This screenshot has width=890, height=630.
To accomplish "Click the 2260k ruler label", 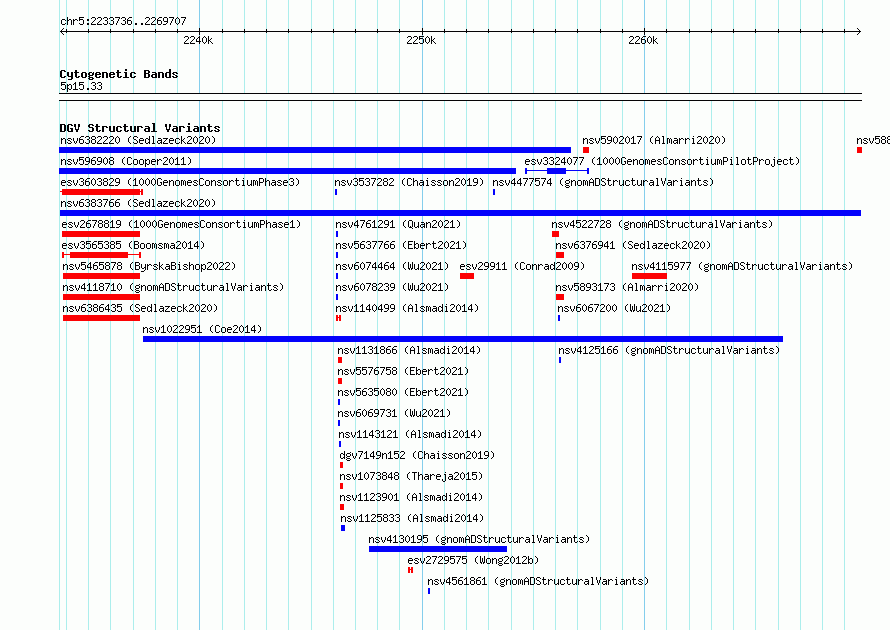I will pyautogui.click(x=643, y=40).
